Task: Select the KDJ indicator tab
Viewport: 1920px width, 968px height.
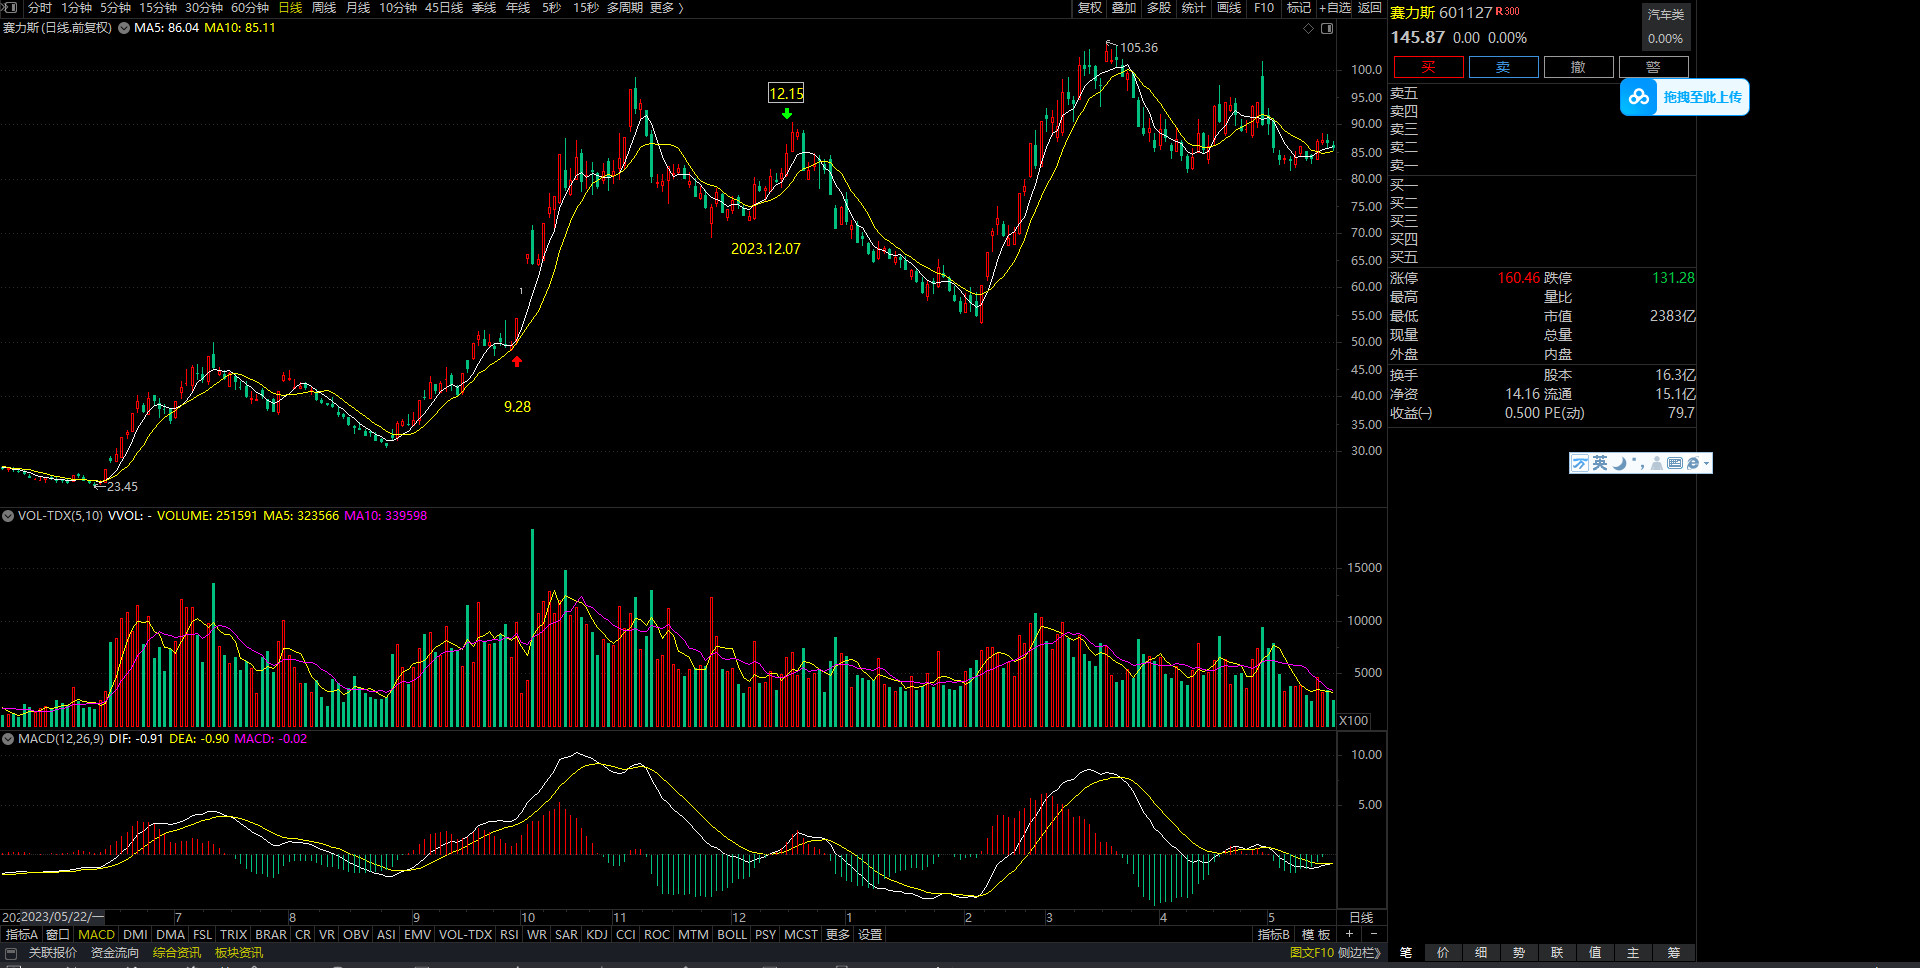Action: [x=597, y=934]
